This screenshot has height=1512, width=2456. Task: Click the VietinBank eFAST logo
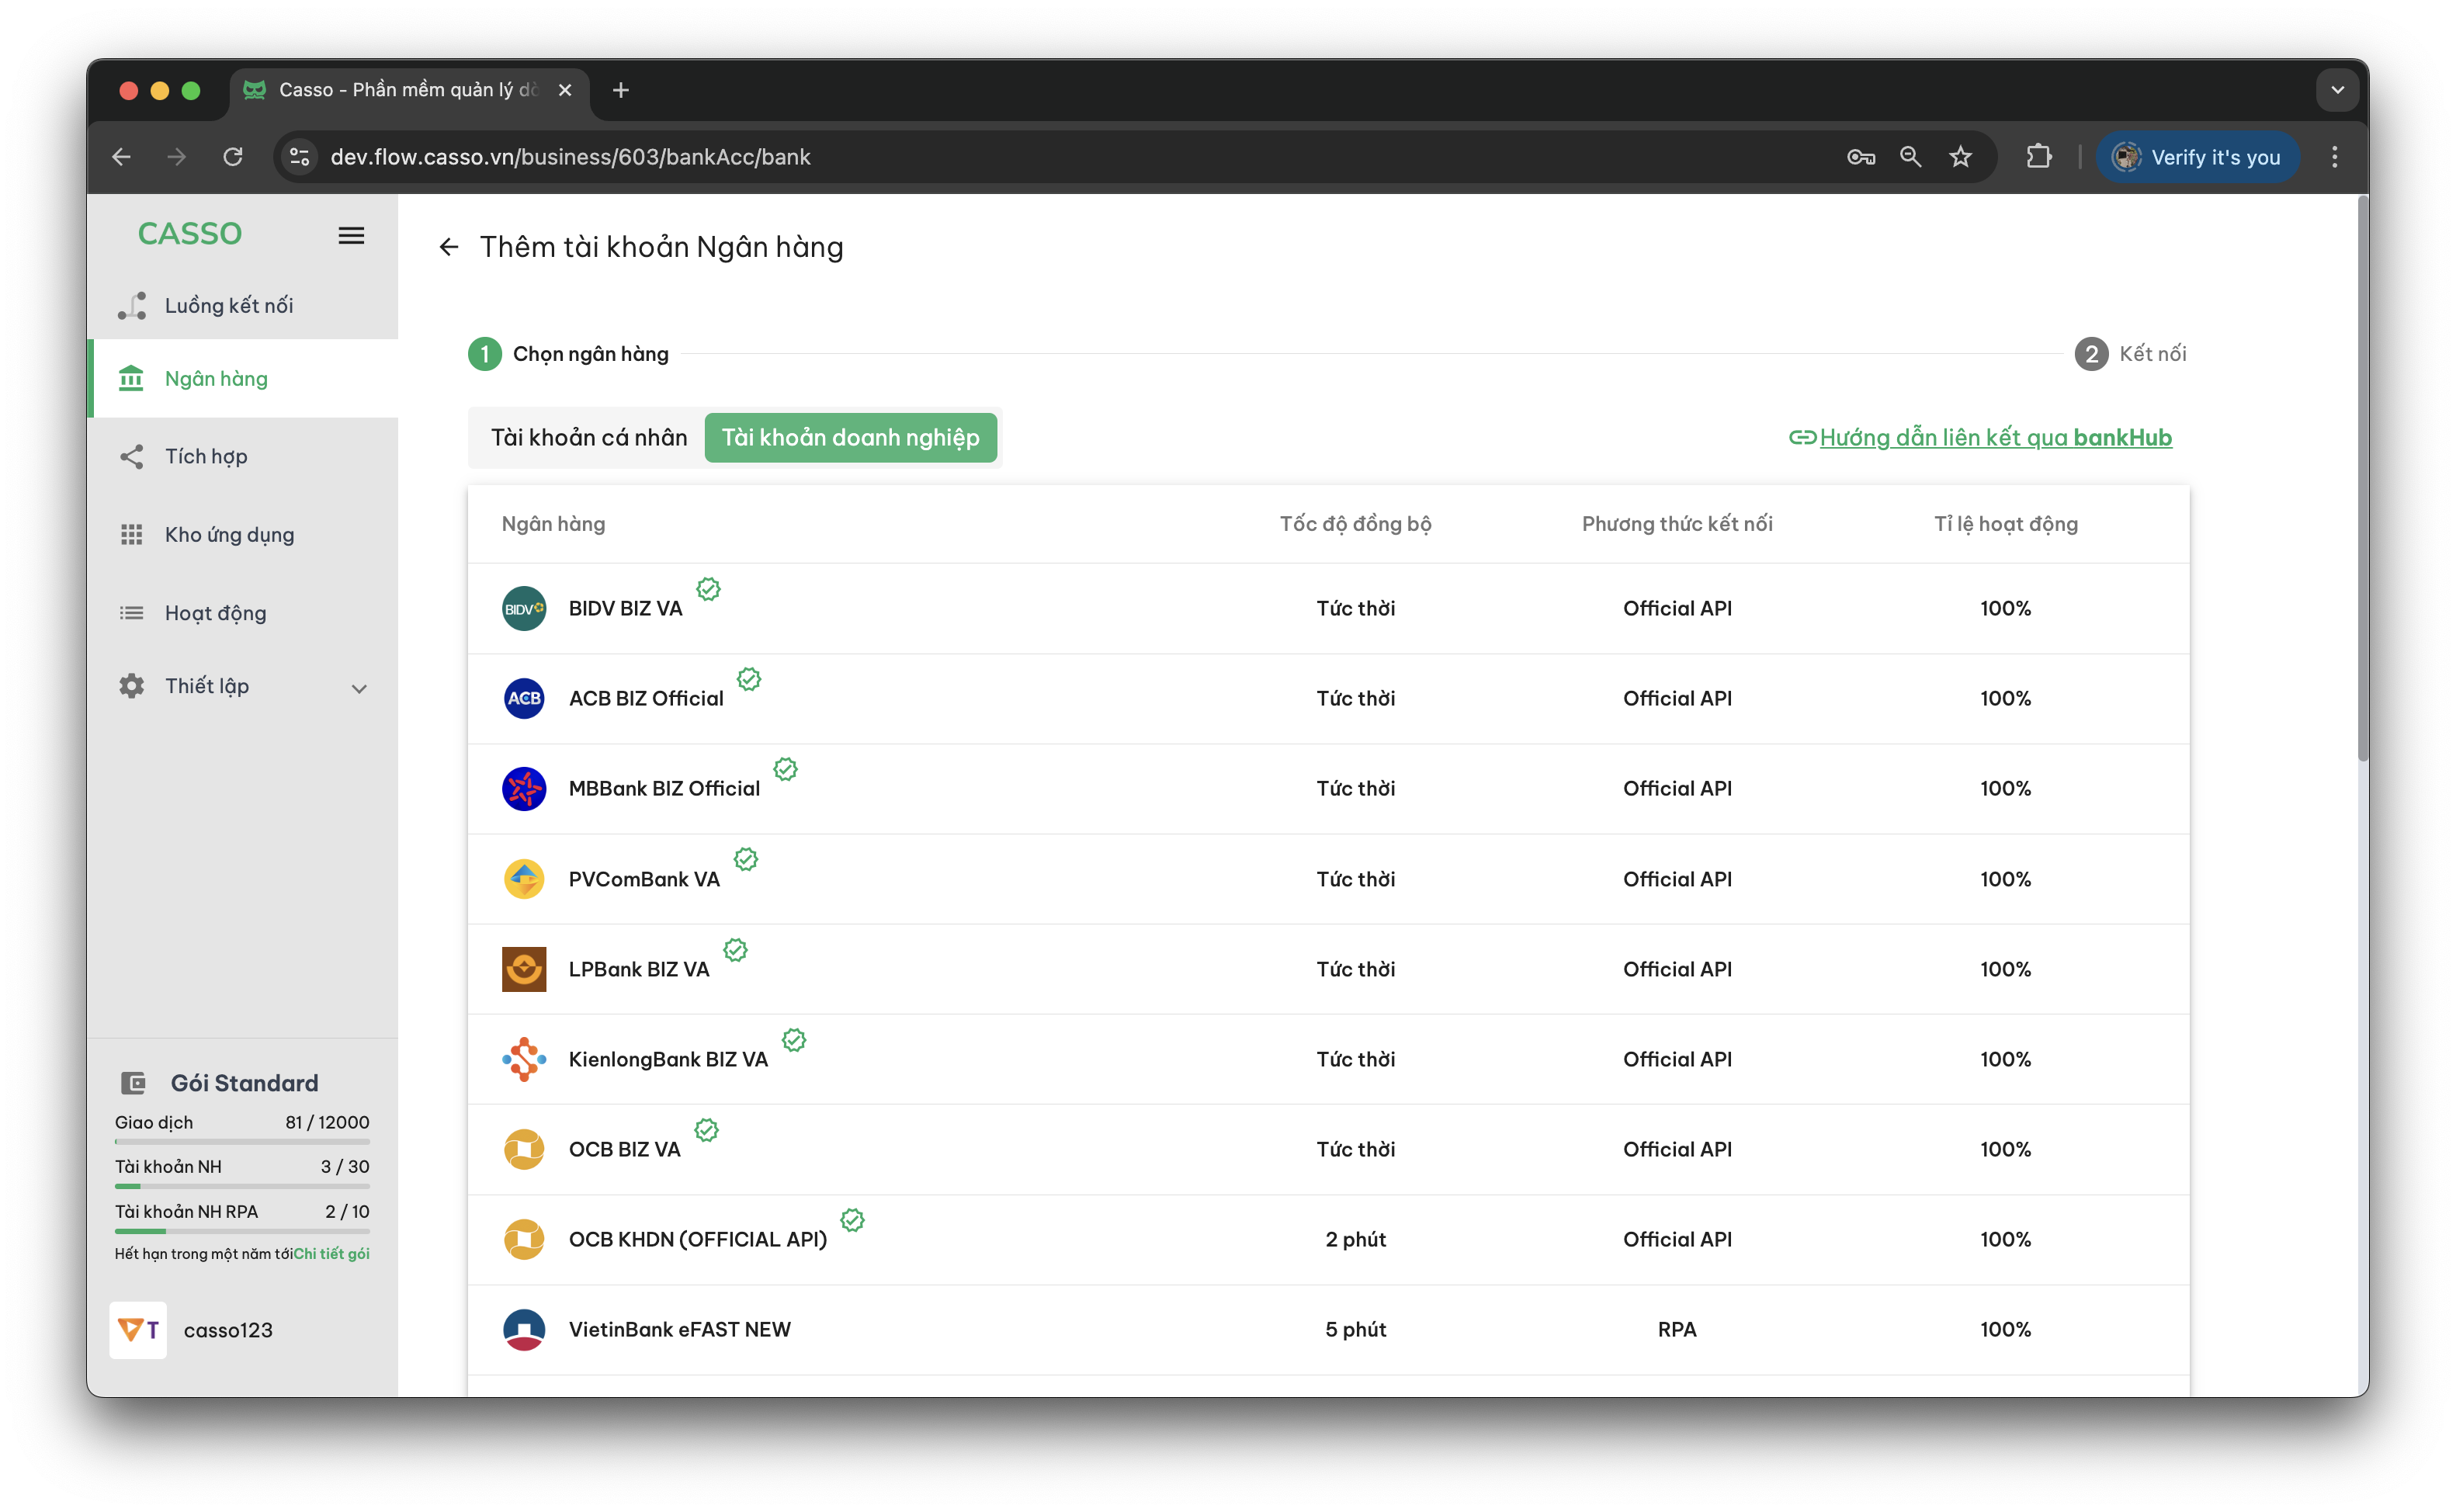click(x=524, y=1329)
